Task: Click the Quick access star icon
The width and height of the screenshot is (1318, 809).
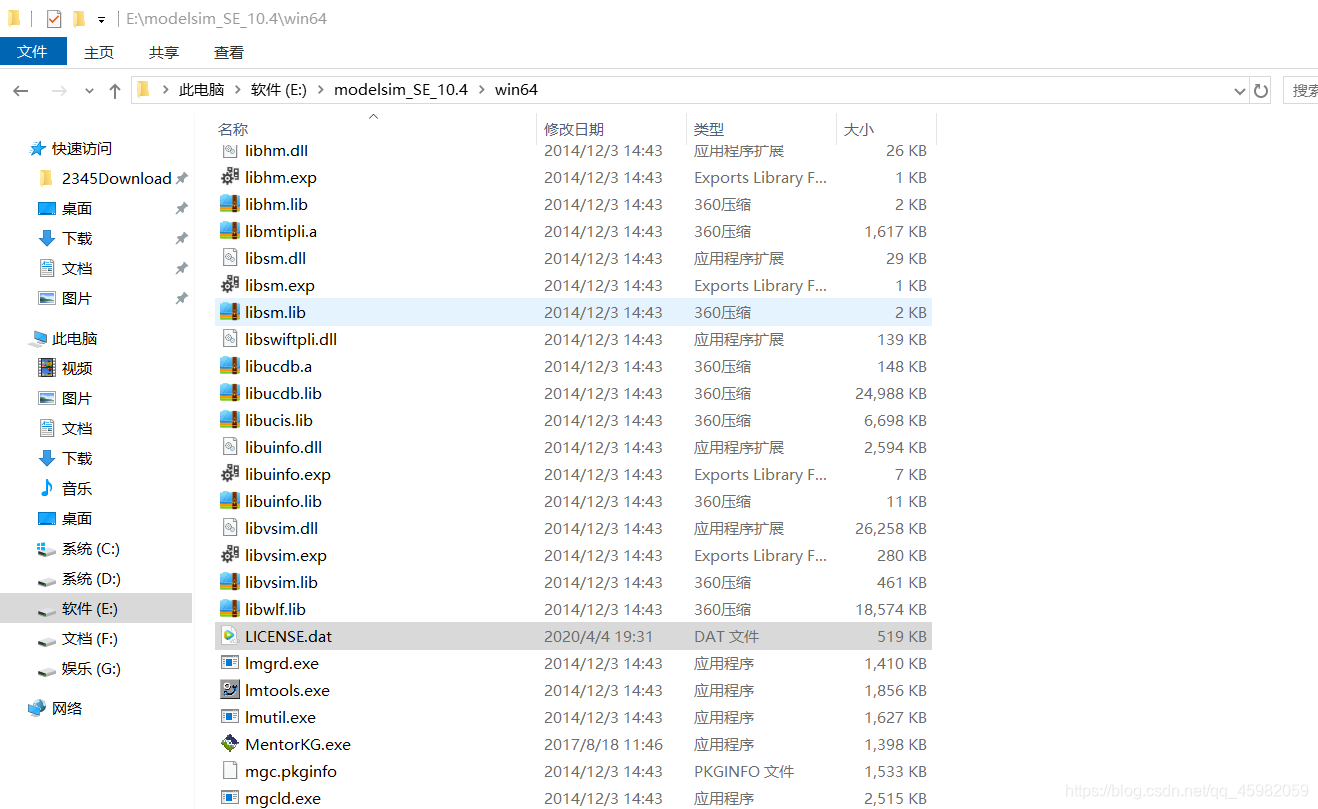Action: pos(38,148)
